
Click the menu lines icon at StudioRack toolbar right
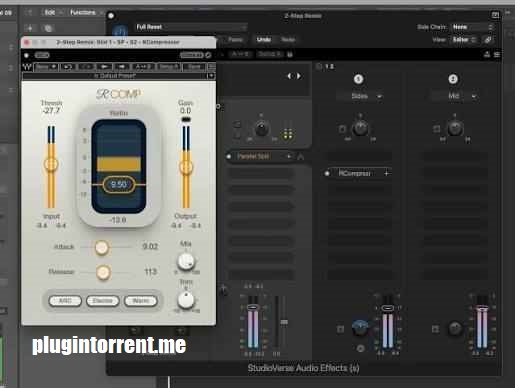coord(497,54)
